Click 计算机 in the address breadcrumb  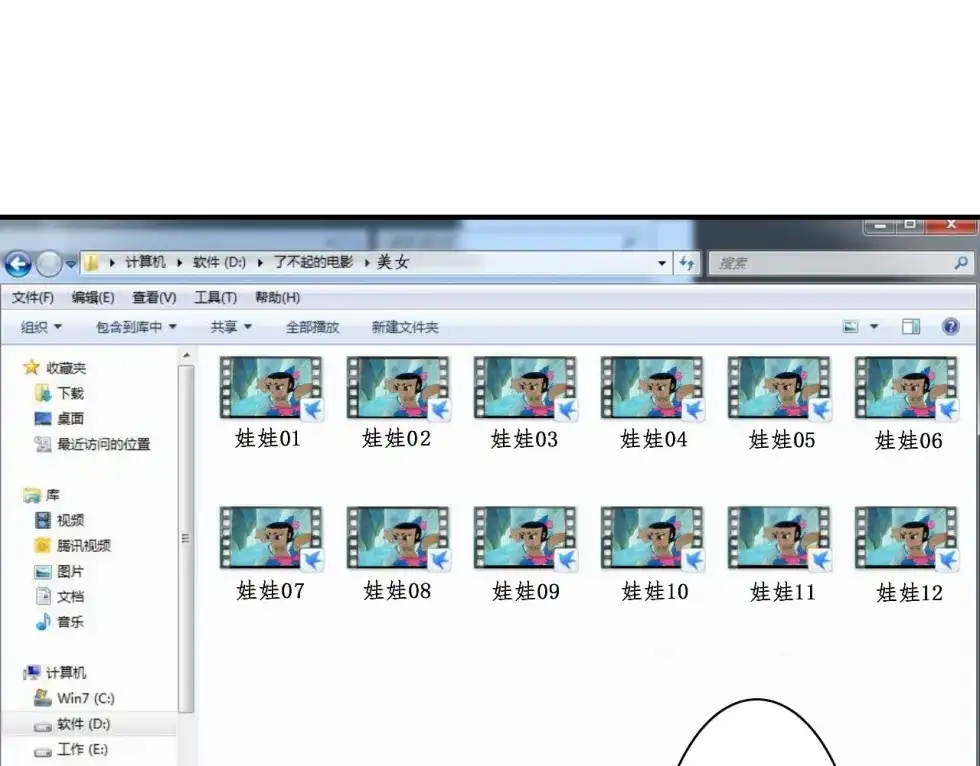pos(145,262)
